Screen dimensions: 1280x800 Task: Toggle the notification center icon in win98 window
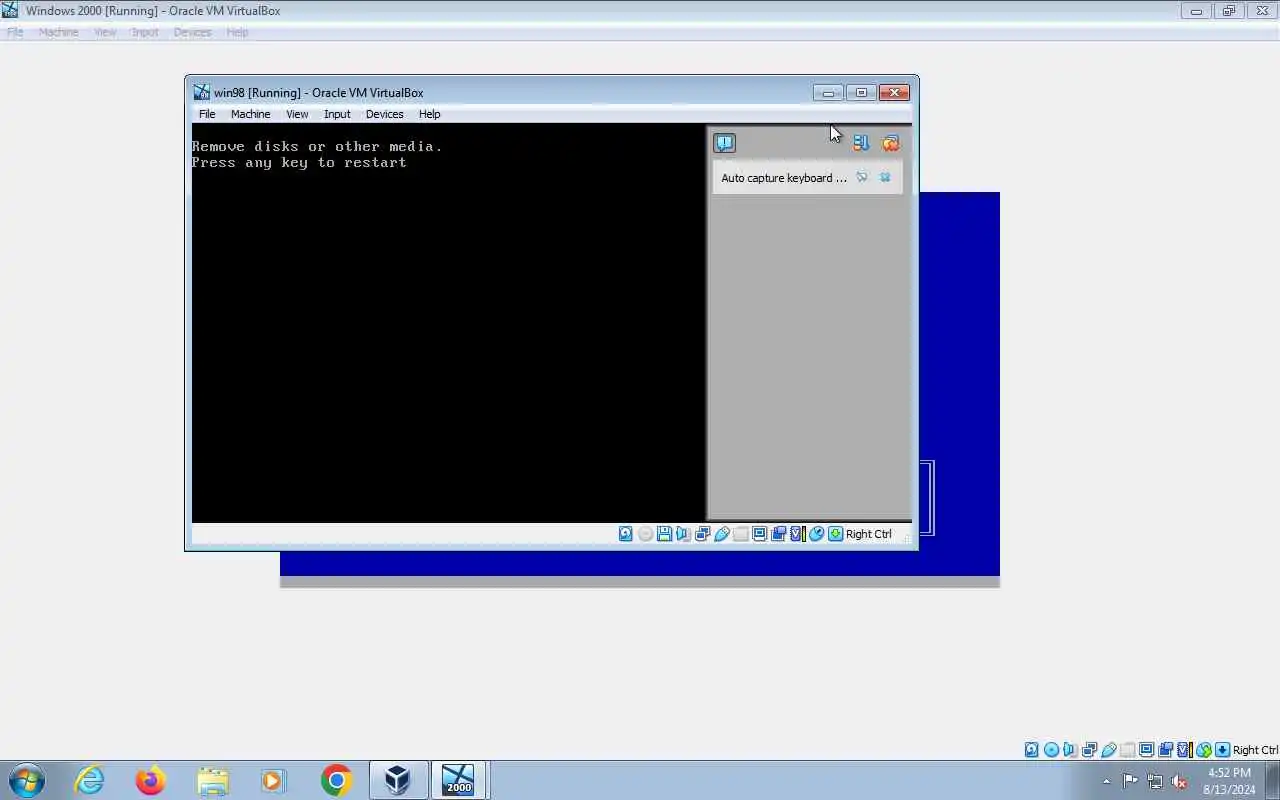click(x=724, y=143)
